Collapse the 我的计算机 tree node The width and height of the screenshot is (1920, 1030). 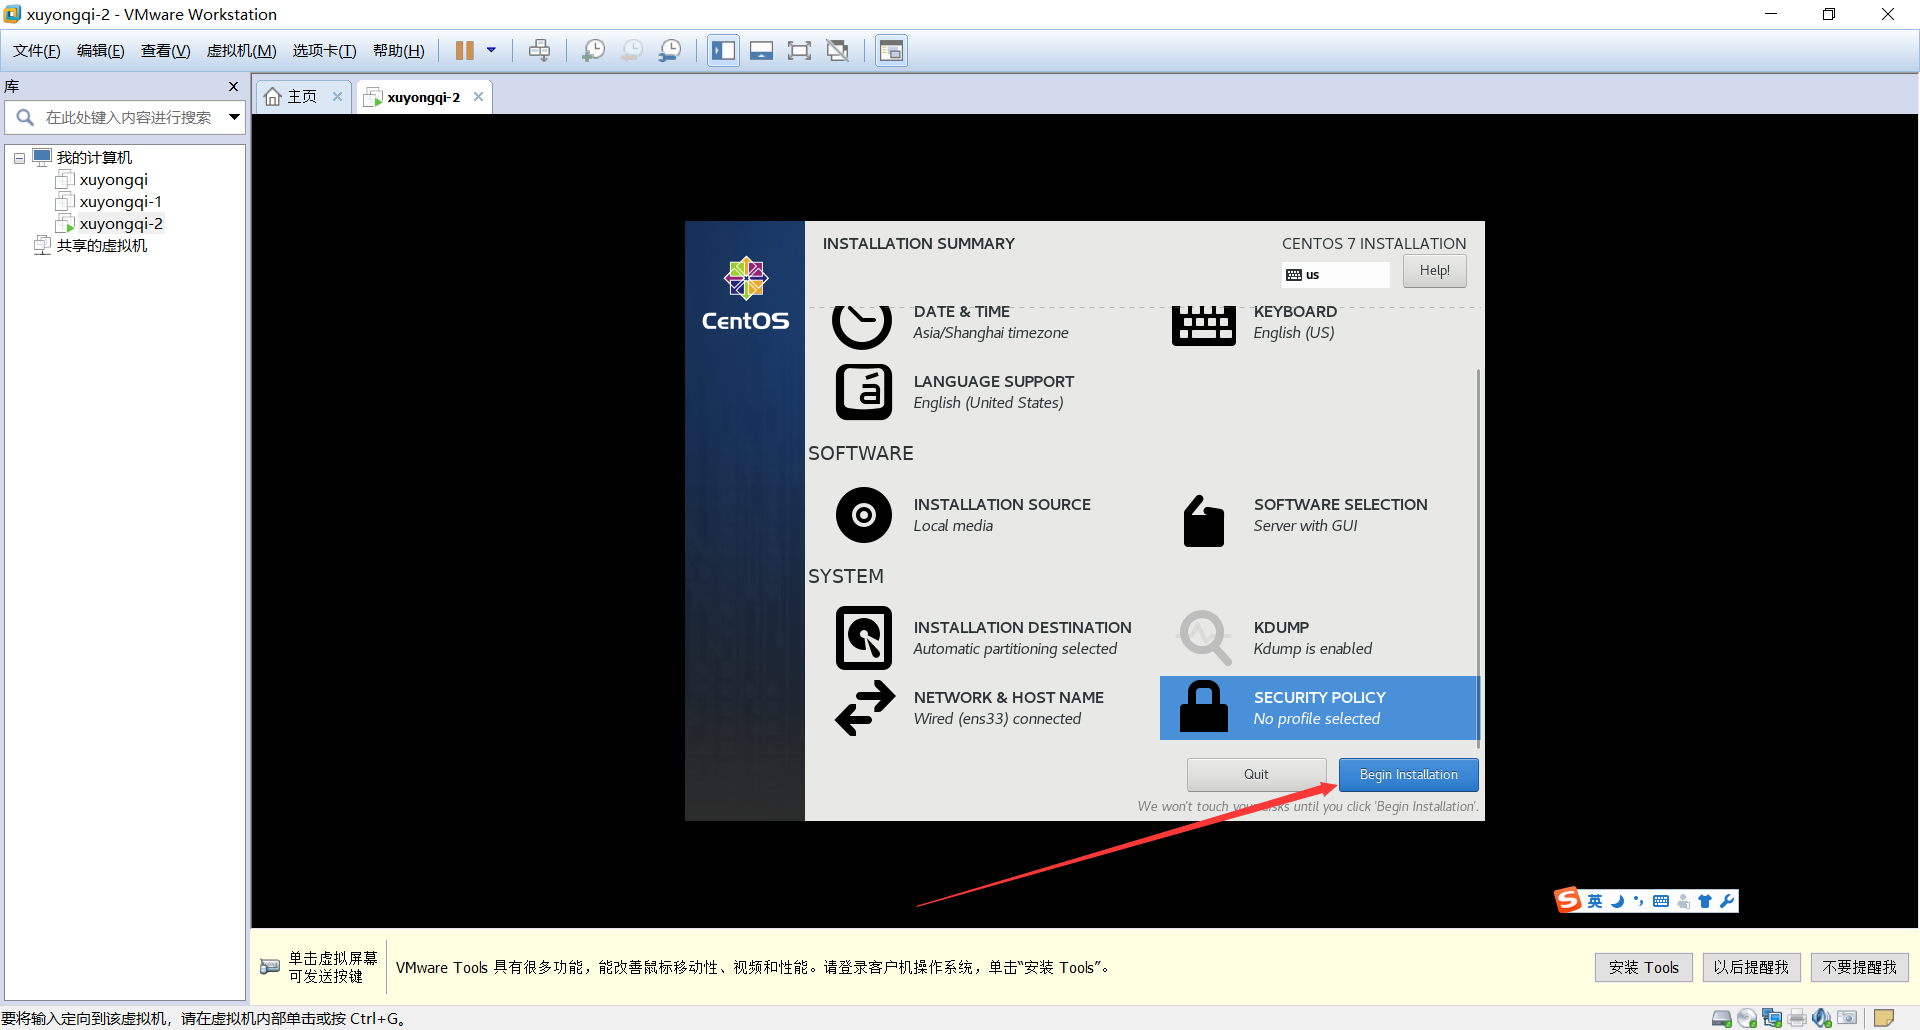[x=19, y=158]
